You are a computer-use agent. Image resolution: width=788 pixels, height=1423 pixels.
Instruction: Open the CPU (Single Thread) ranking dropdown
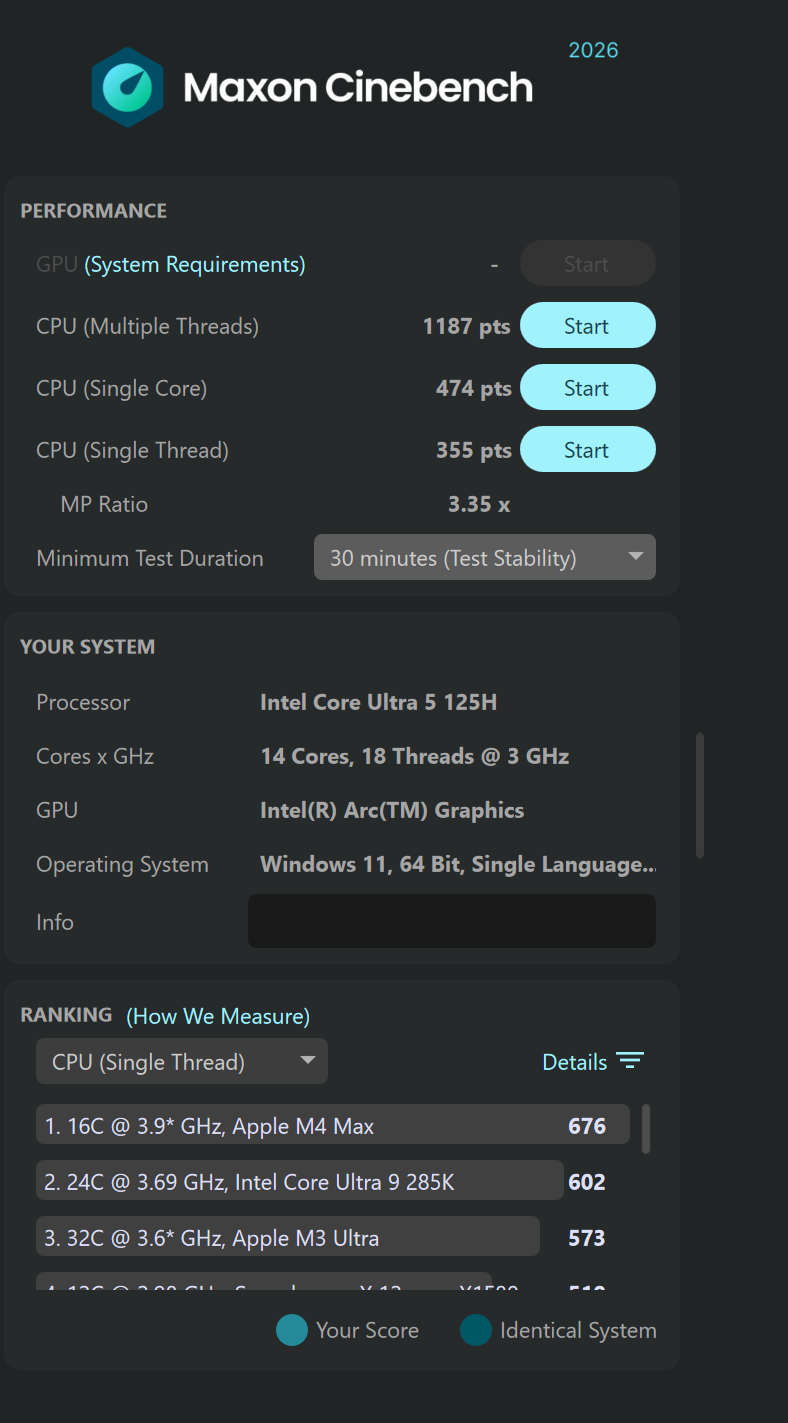tap(182, 1062)
